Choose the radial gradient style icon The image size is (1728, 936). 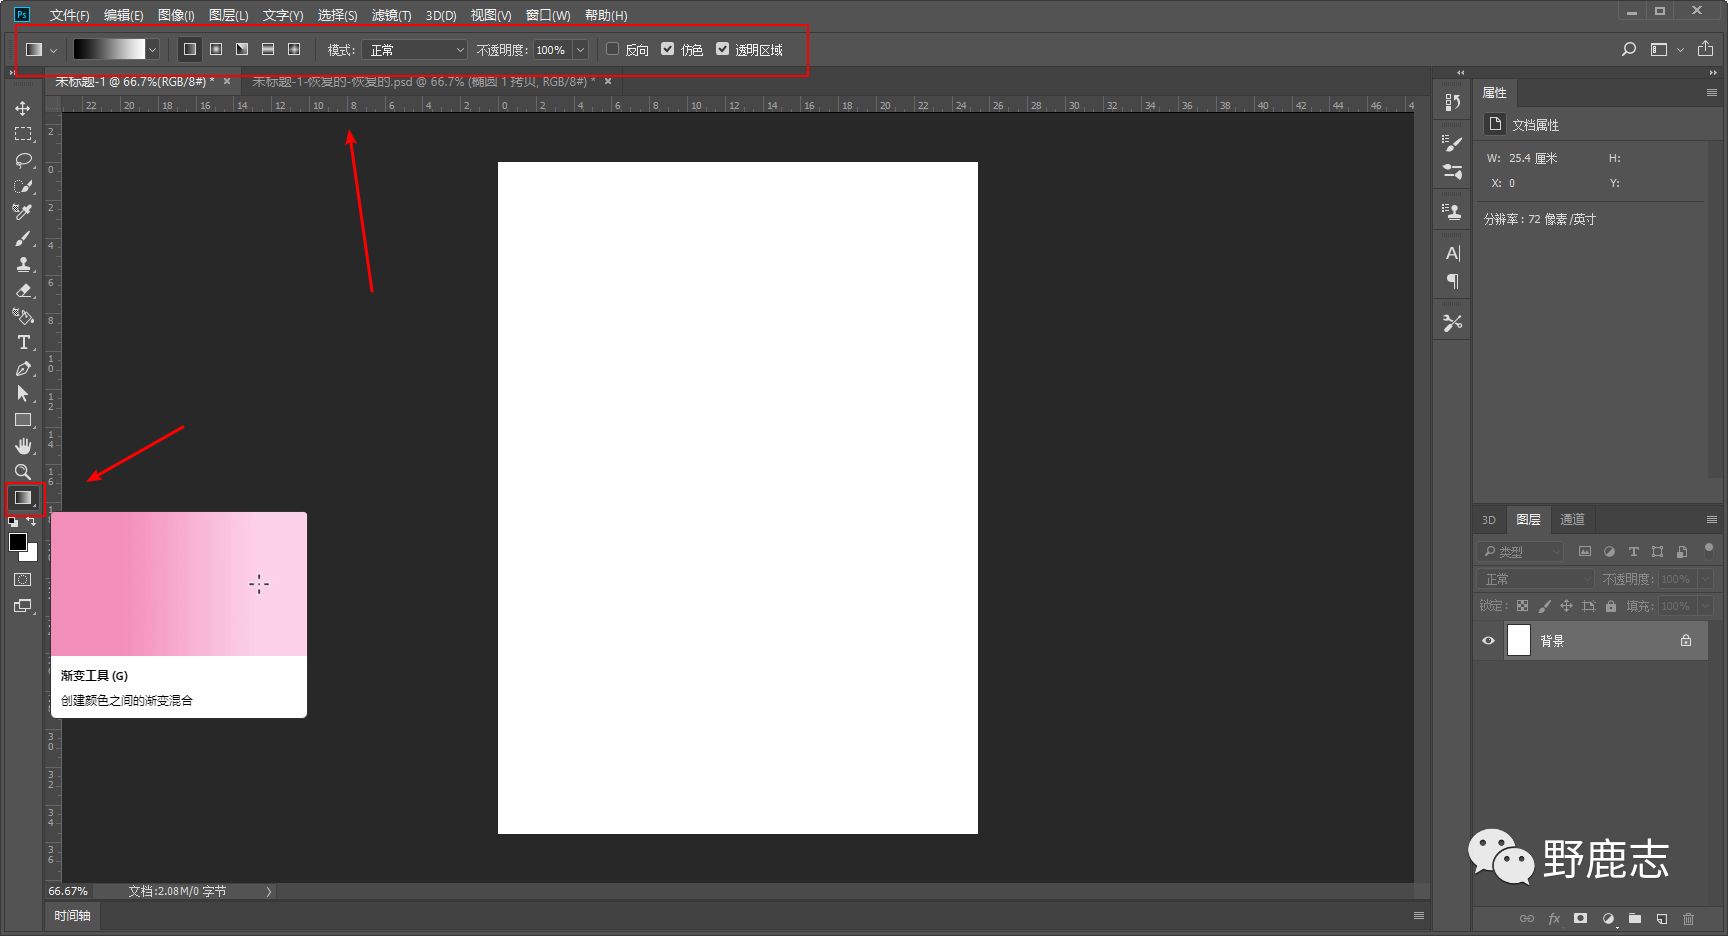pos(216,49)
